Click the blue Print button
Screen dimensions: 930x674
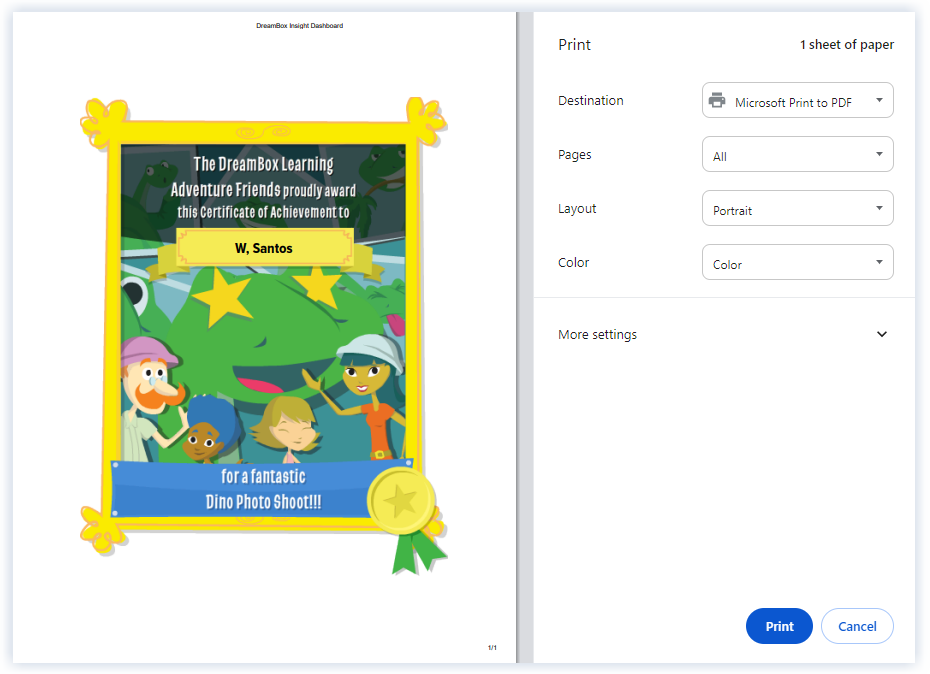779,626
